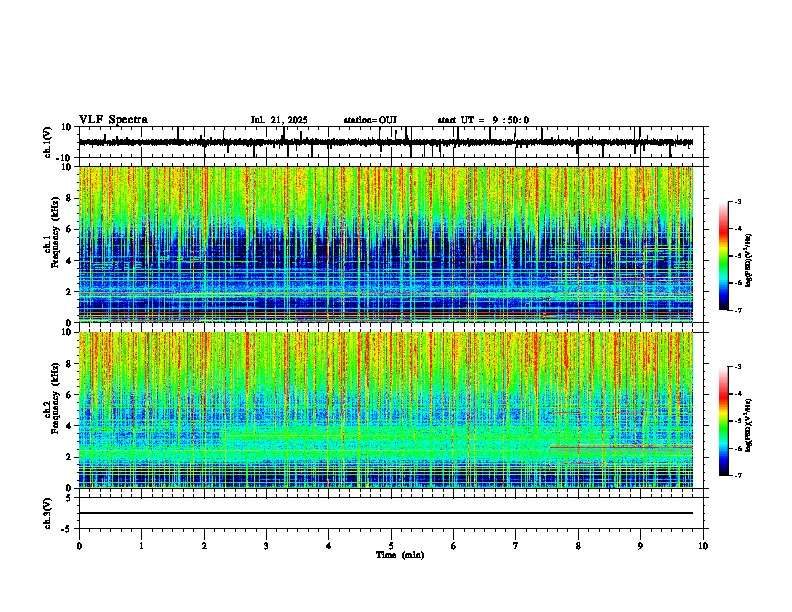Image resolution: width=792 pixels, height=612 pixels.
Task: Click the "6" kHz tick of ch.2 spectrogram
Action: point(69,395)
